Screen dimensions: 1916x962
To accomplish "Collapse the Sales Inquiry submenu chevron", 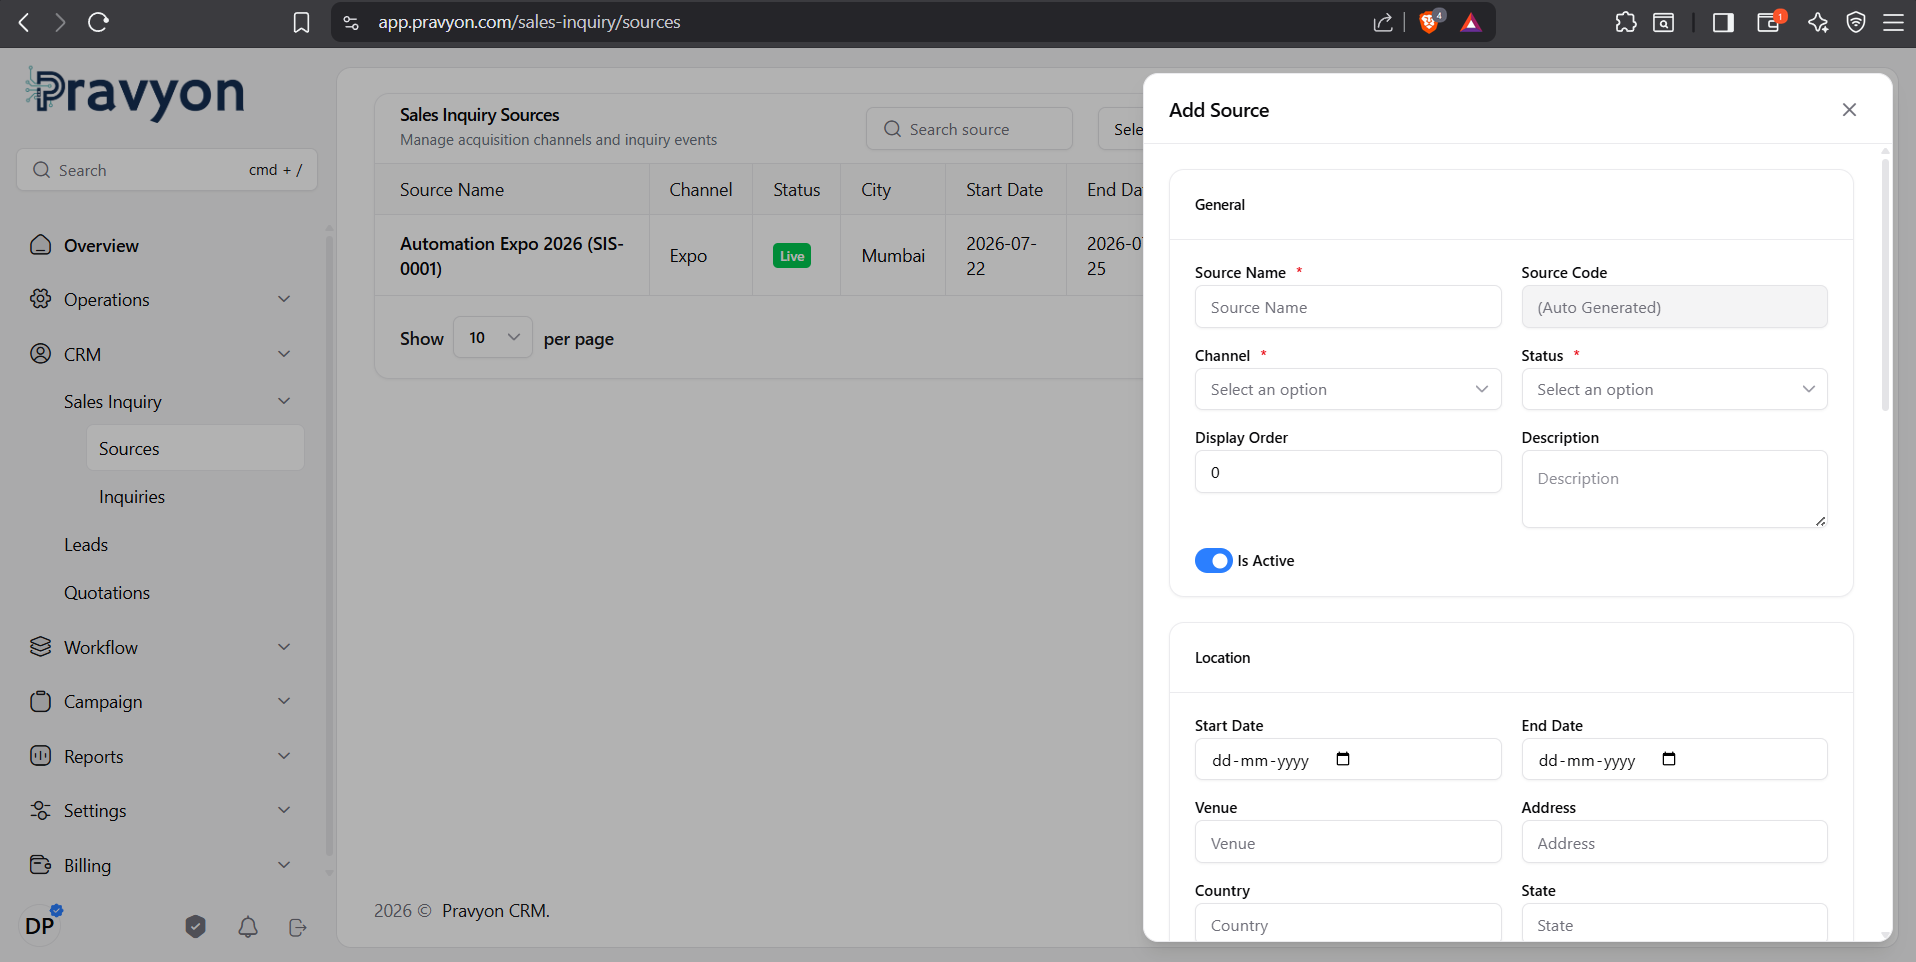I will point(284,401).
